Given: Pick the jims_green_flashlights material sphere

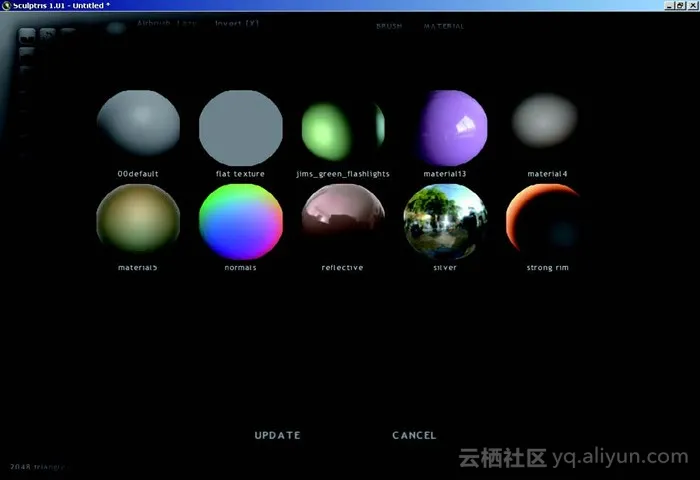Looking at the screenshot, I should tap(343, 127).
